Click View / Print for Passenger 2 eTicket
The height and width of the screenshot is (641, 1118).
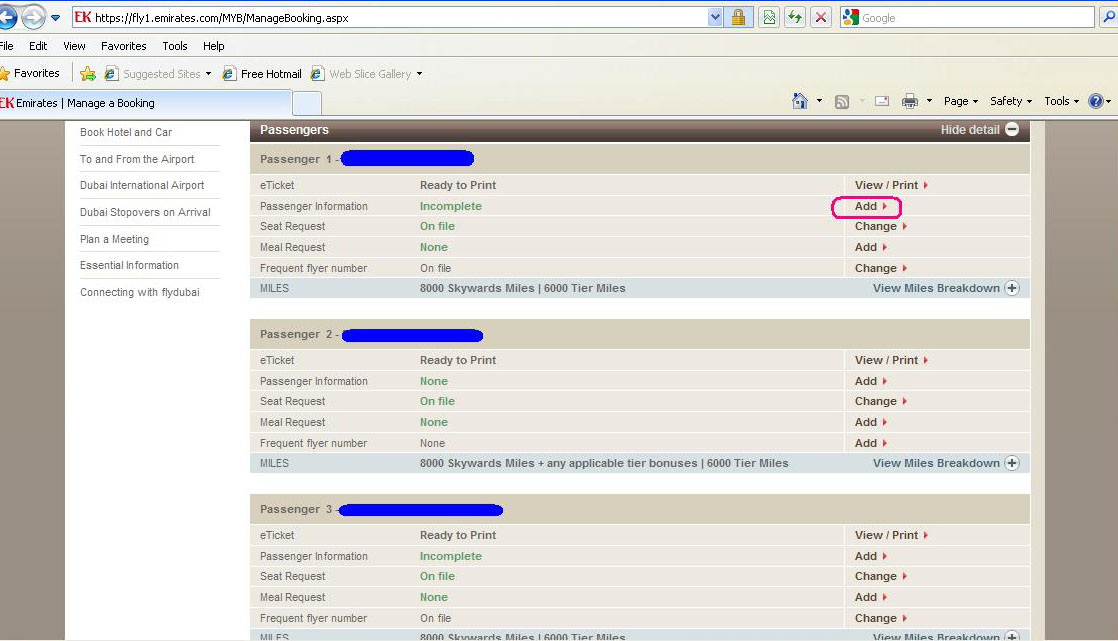tap(891, 360)
